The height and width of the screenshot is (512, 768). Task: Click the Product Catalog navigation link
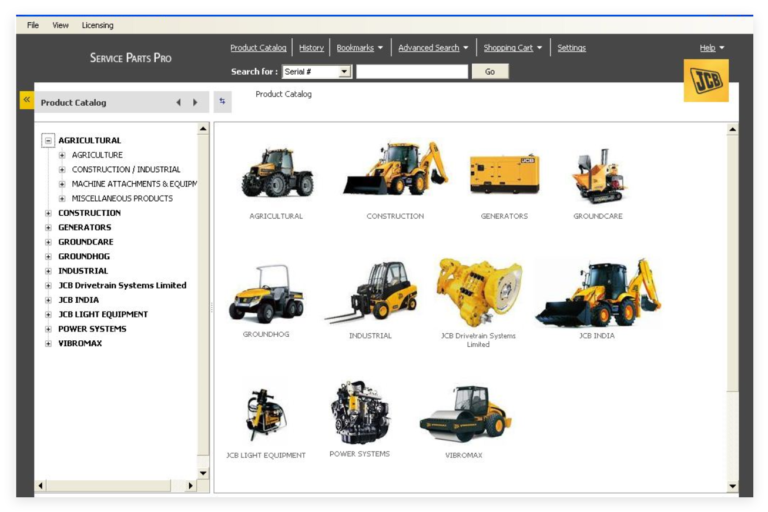[258, 48]
